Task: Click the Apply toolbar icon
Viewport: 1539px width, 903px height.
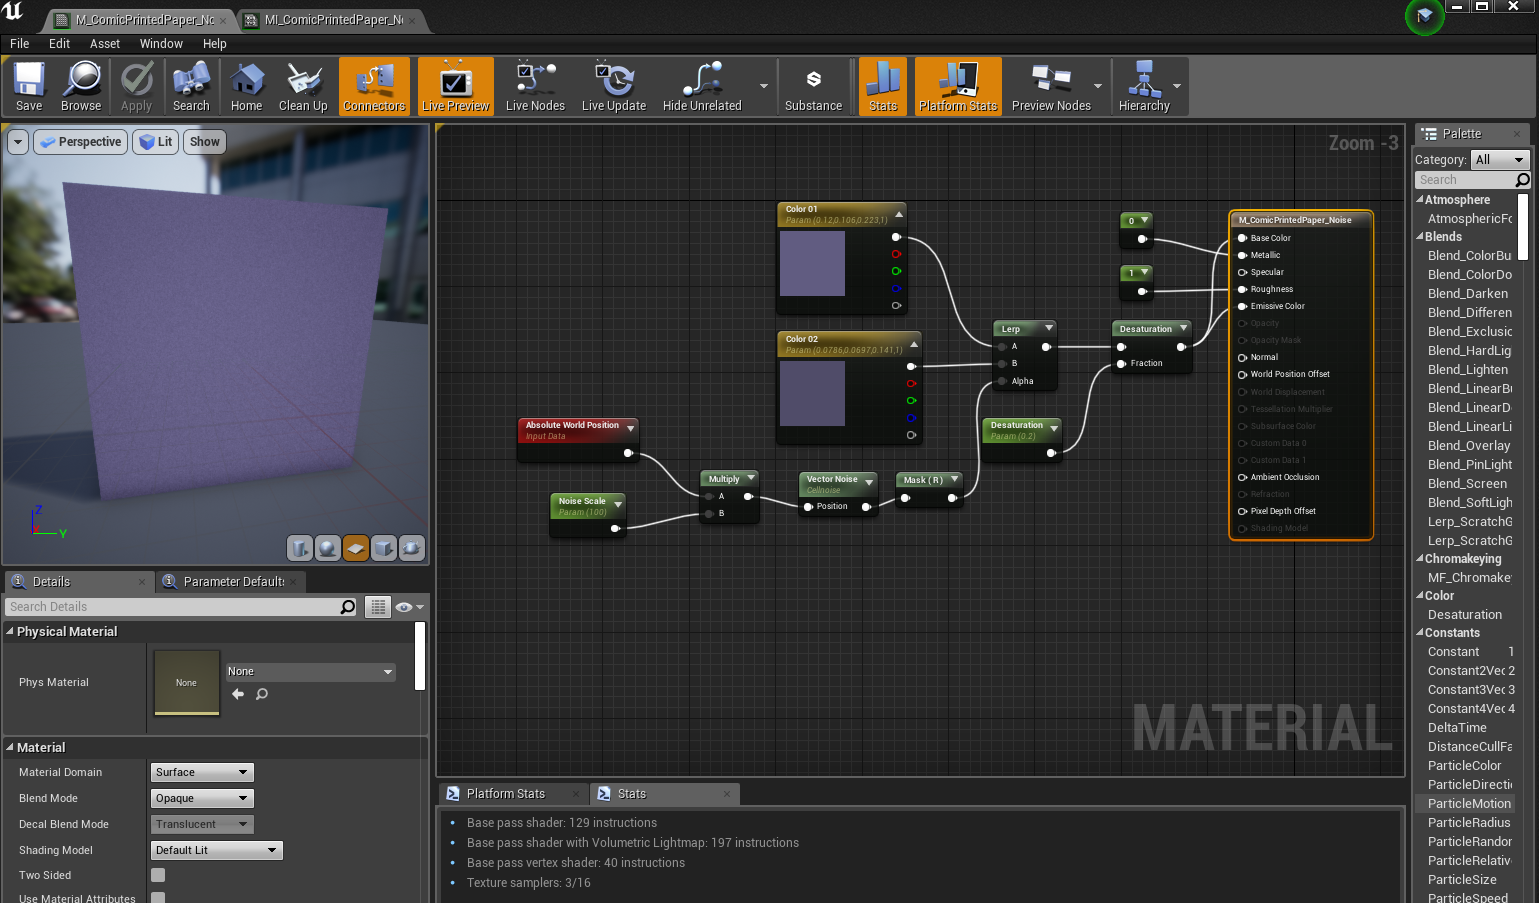Action: 136,86
